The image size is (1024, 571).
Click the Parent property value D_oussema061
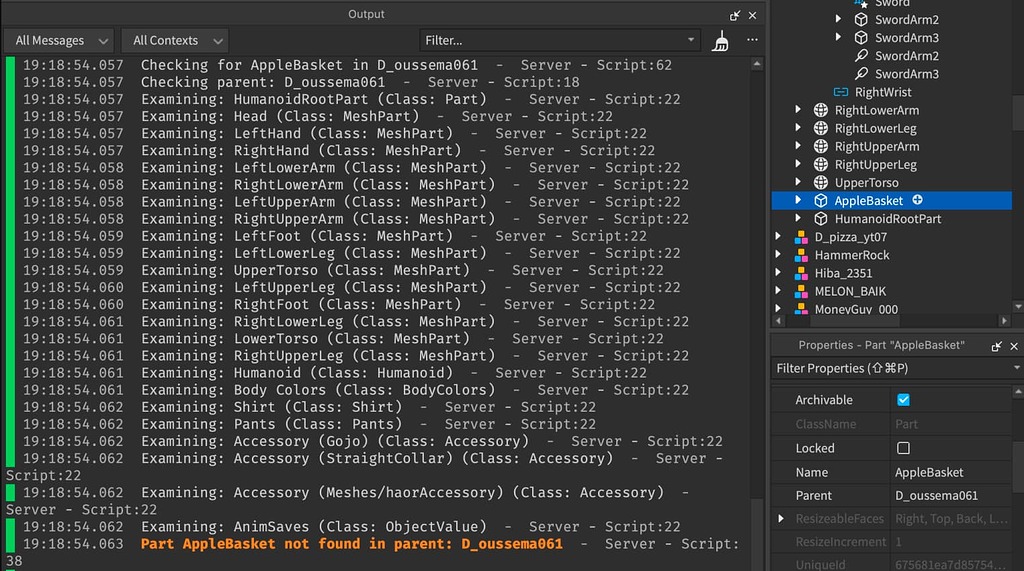pos(936,496)
